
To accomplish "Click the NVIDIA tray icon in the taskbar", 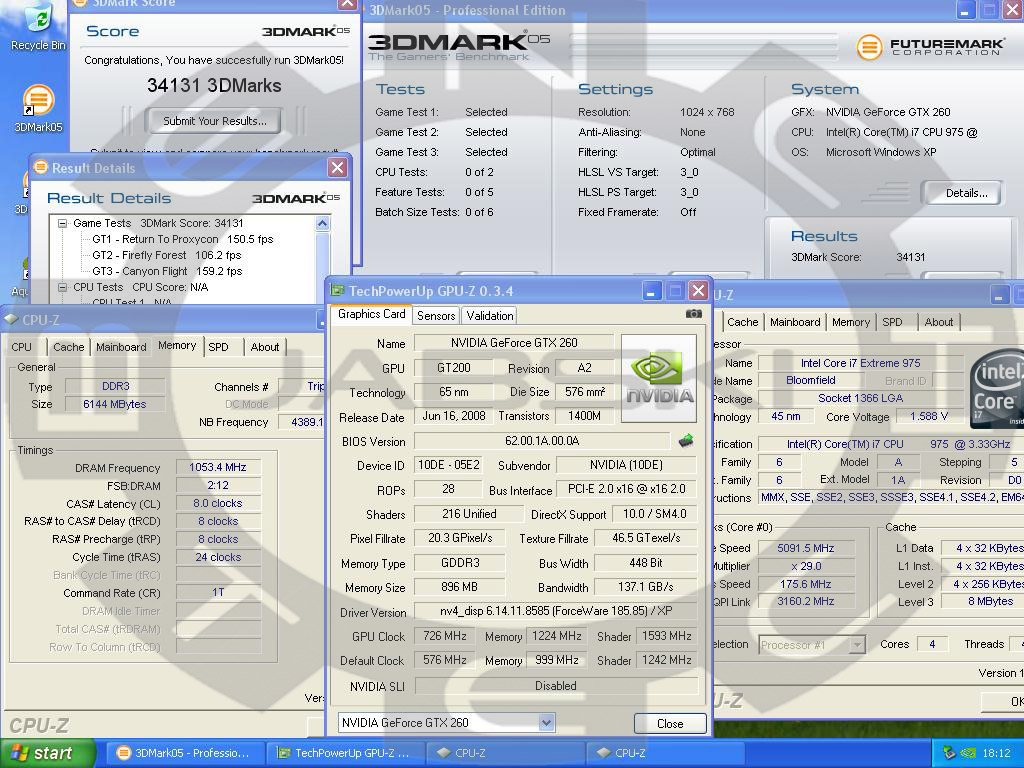I will pyautogui.click(x=968, y=753).
